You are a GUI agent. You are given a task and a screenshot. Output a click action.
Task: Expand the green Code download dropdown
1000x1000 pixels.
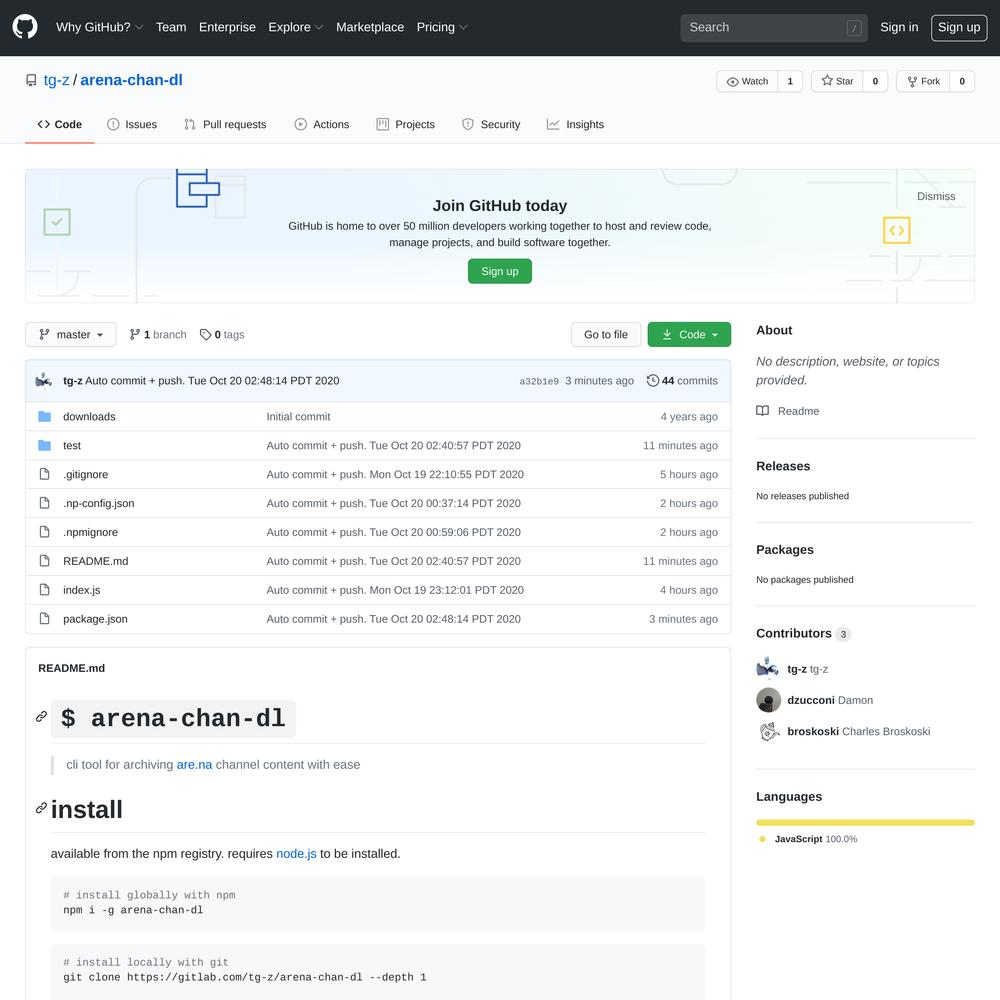689,335
